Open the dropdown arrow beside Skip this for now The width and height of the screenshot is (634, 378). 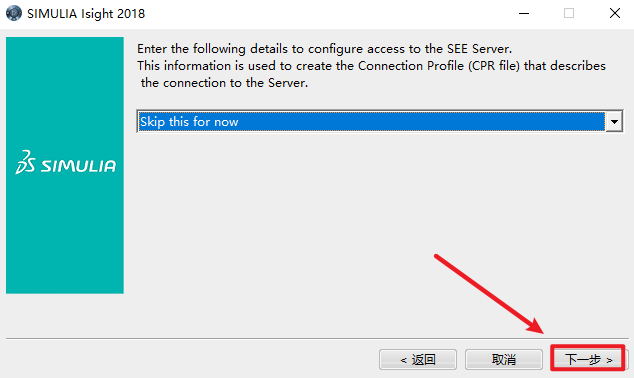pos(614,121)
